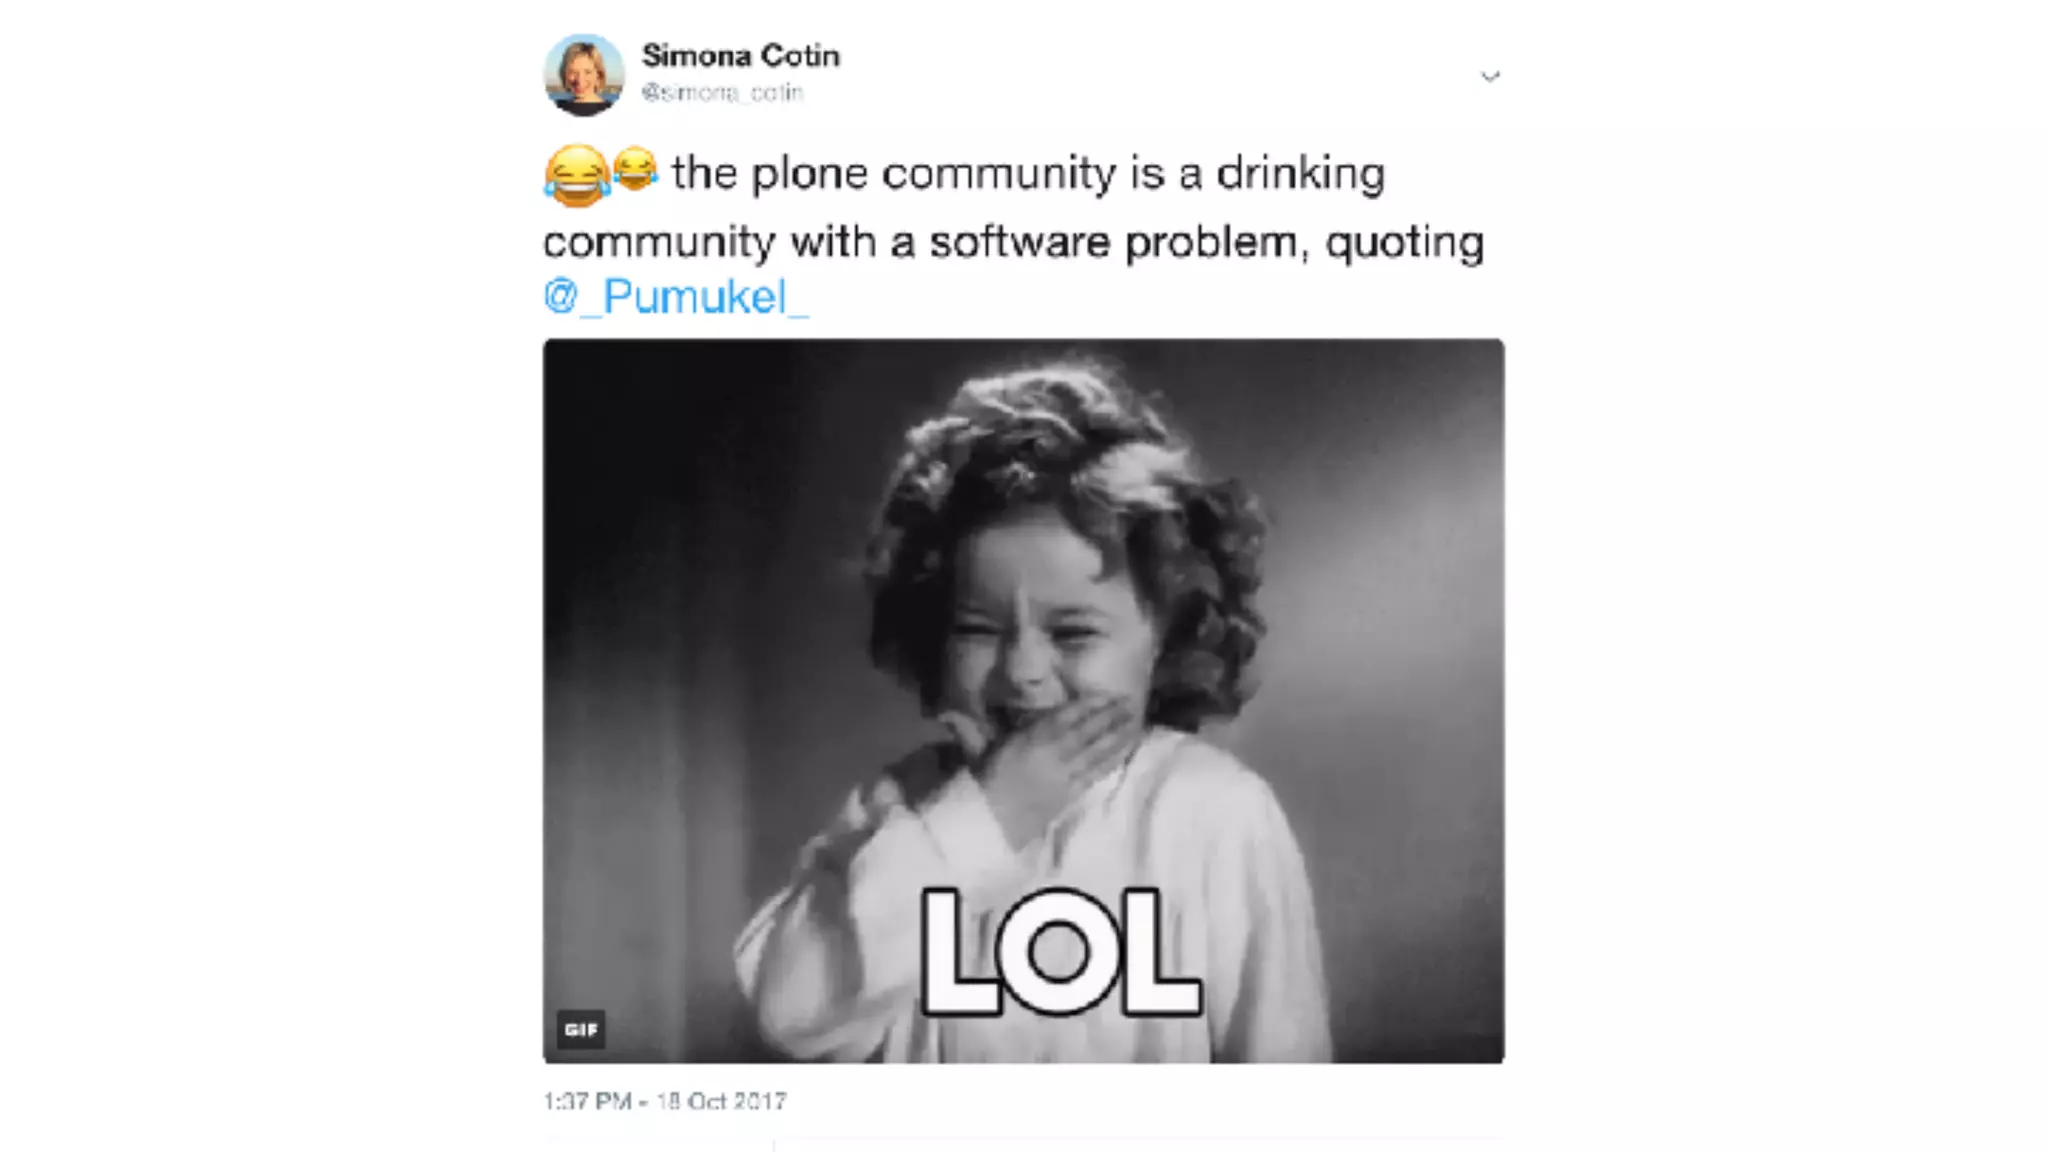
Task: Expand the tweet options chevron
Action: pyautogui.click(x=1490, y=77)
